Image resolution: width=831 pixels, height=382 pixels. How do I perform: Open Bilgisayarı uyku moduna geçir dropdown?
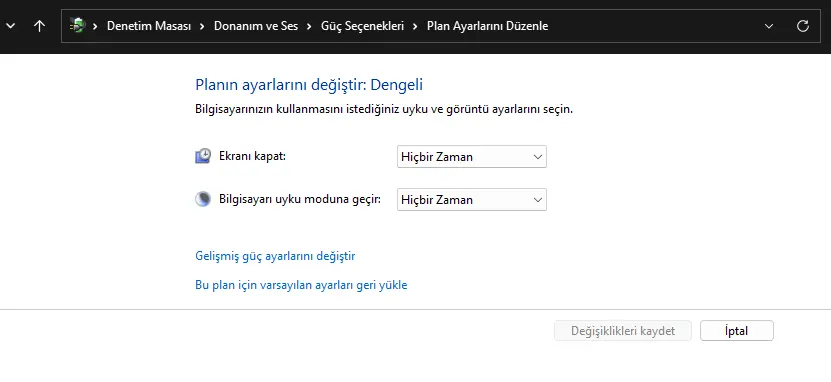click(x=472, y=200)
